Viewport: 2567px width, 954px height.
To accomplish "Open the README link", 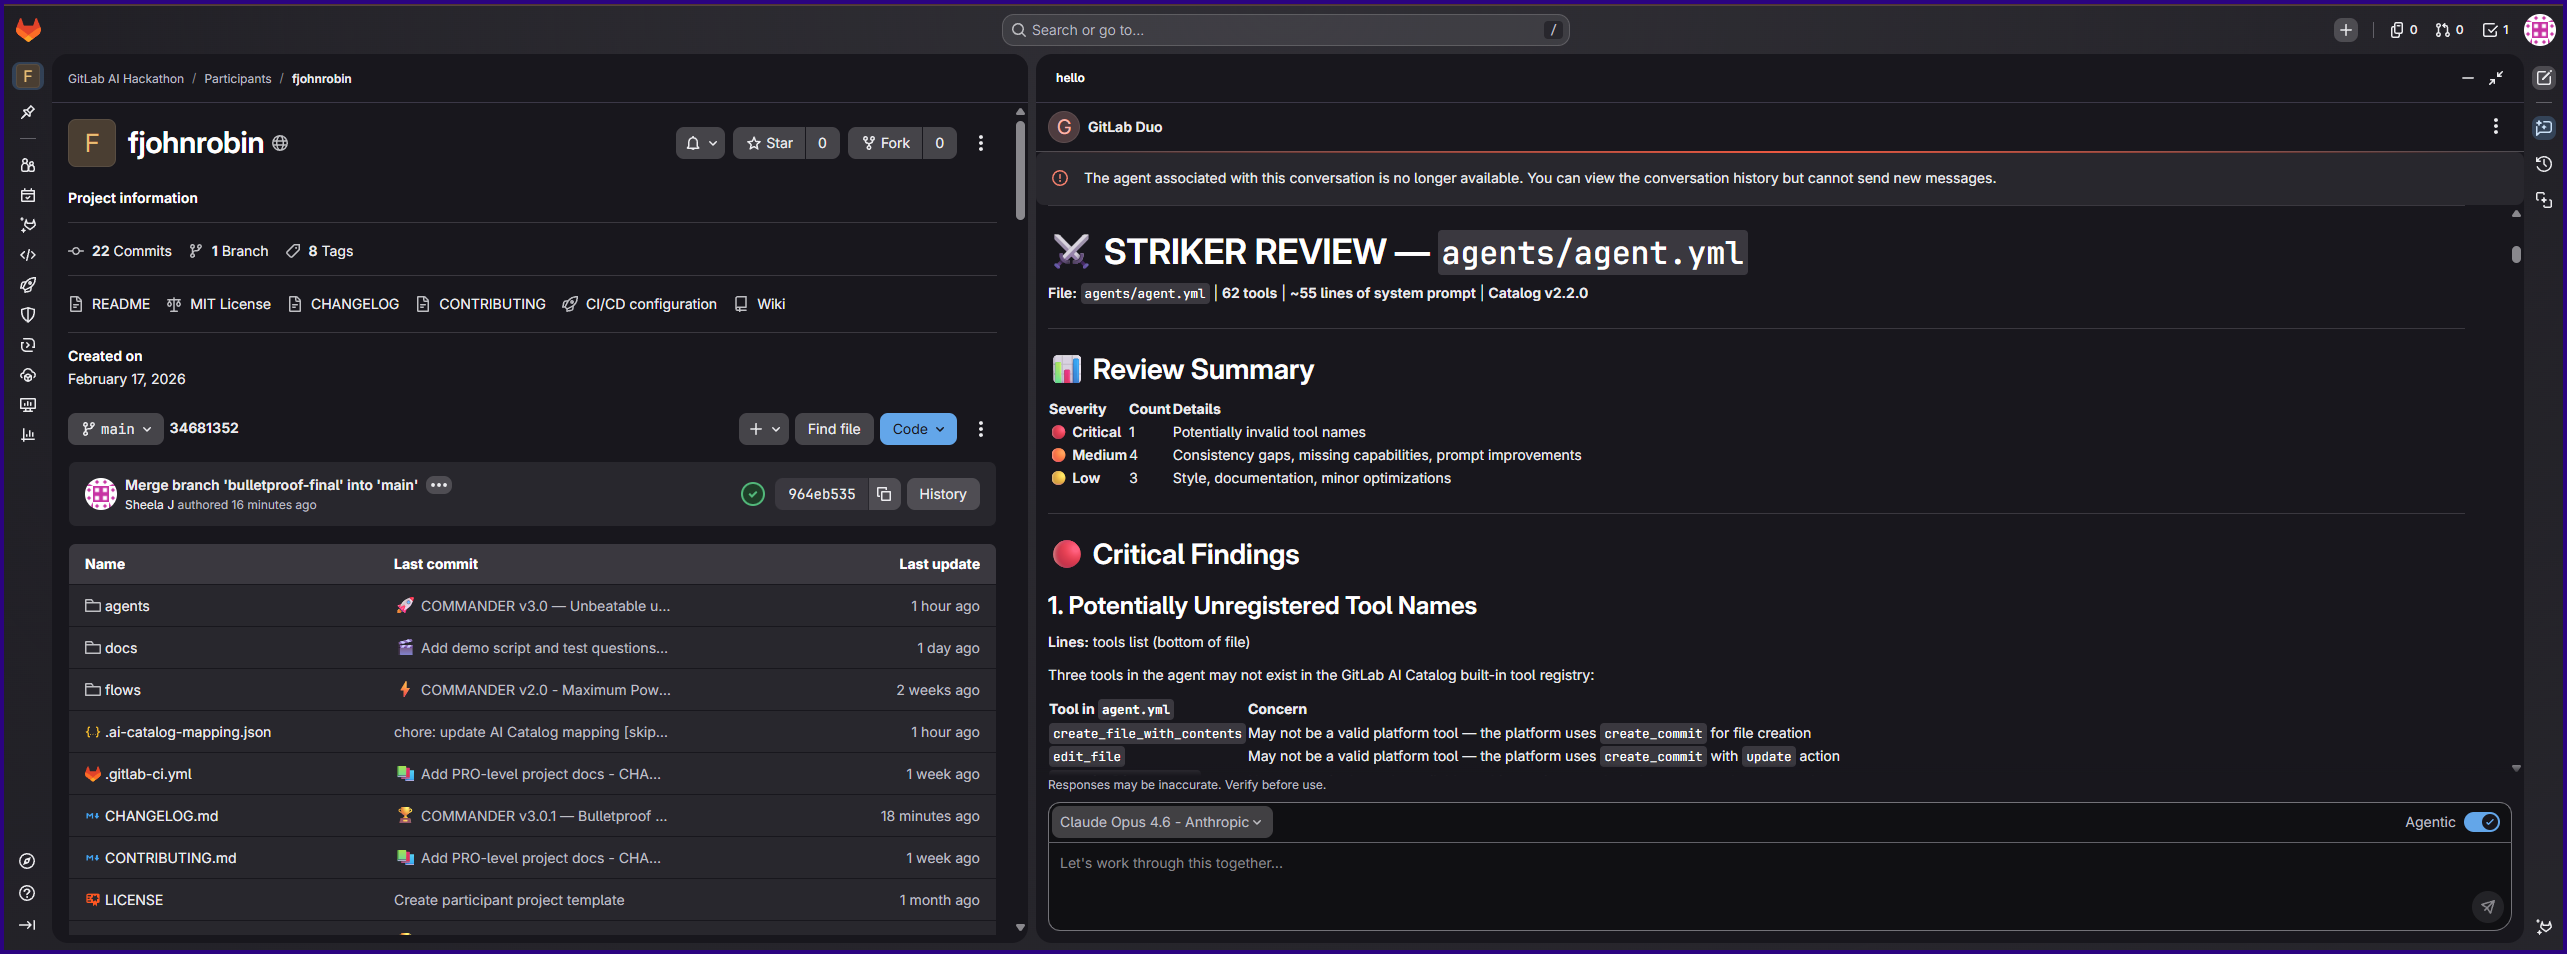I will (109, 304).
